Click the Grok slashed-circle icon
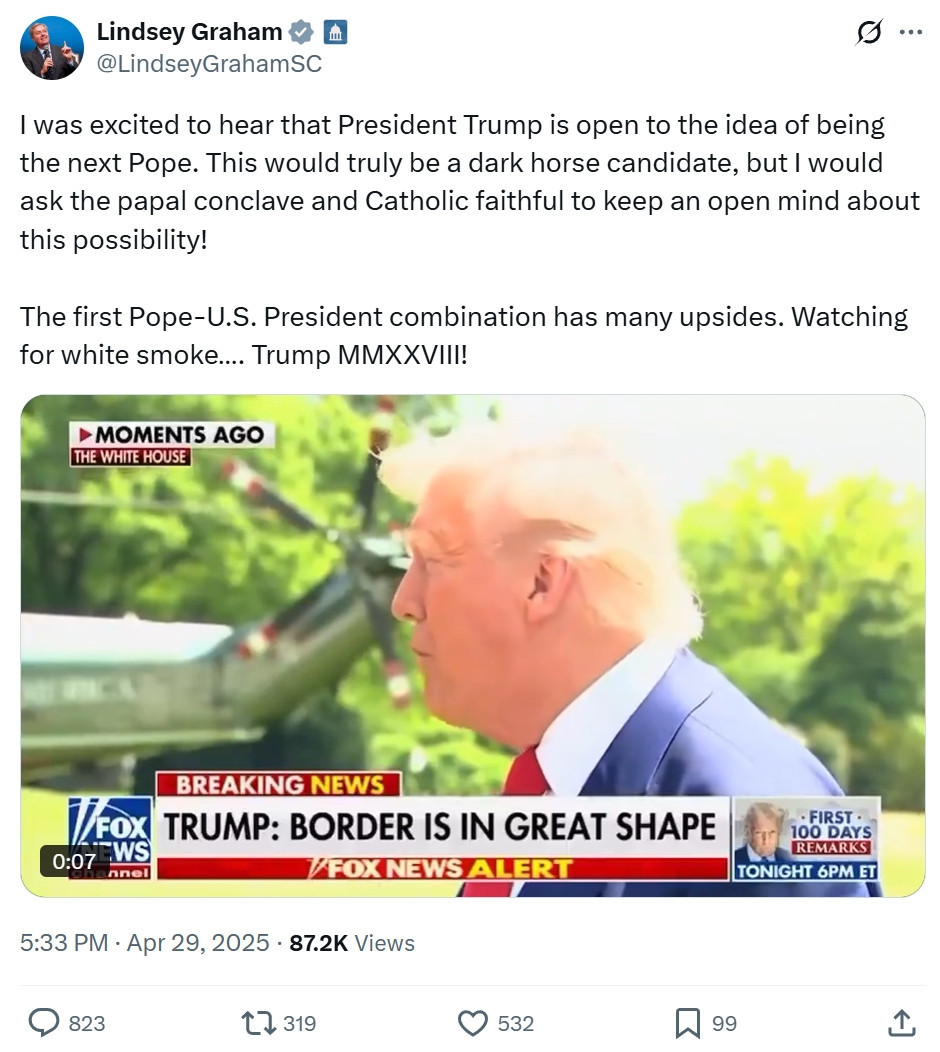940x1052 pixels. point(869,32)
